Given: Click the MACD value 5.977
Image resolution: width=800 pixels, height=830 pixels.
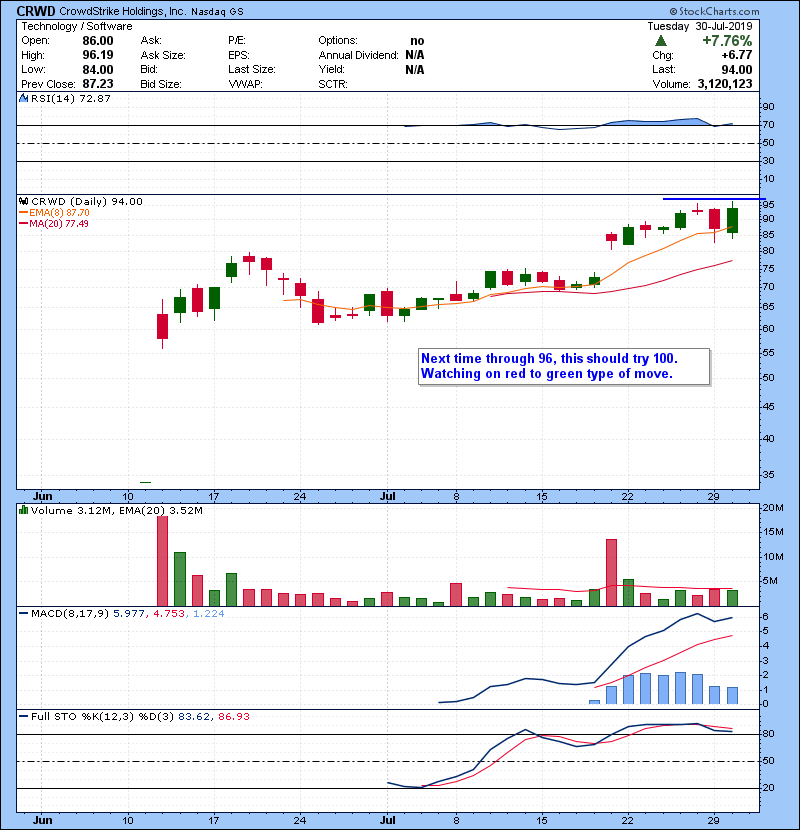Looking at the screenshot, I should tap(129, 613).
